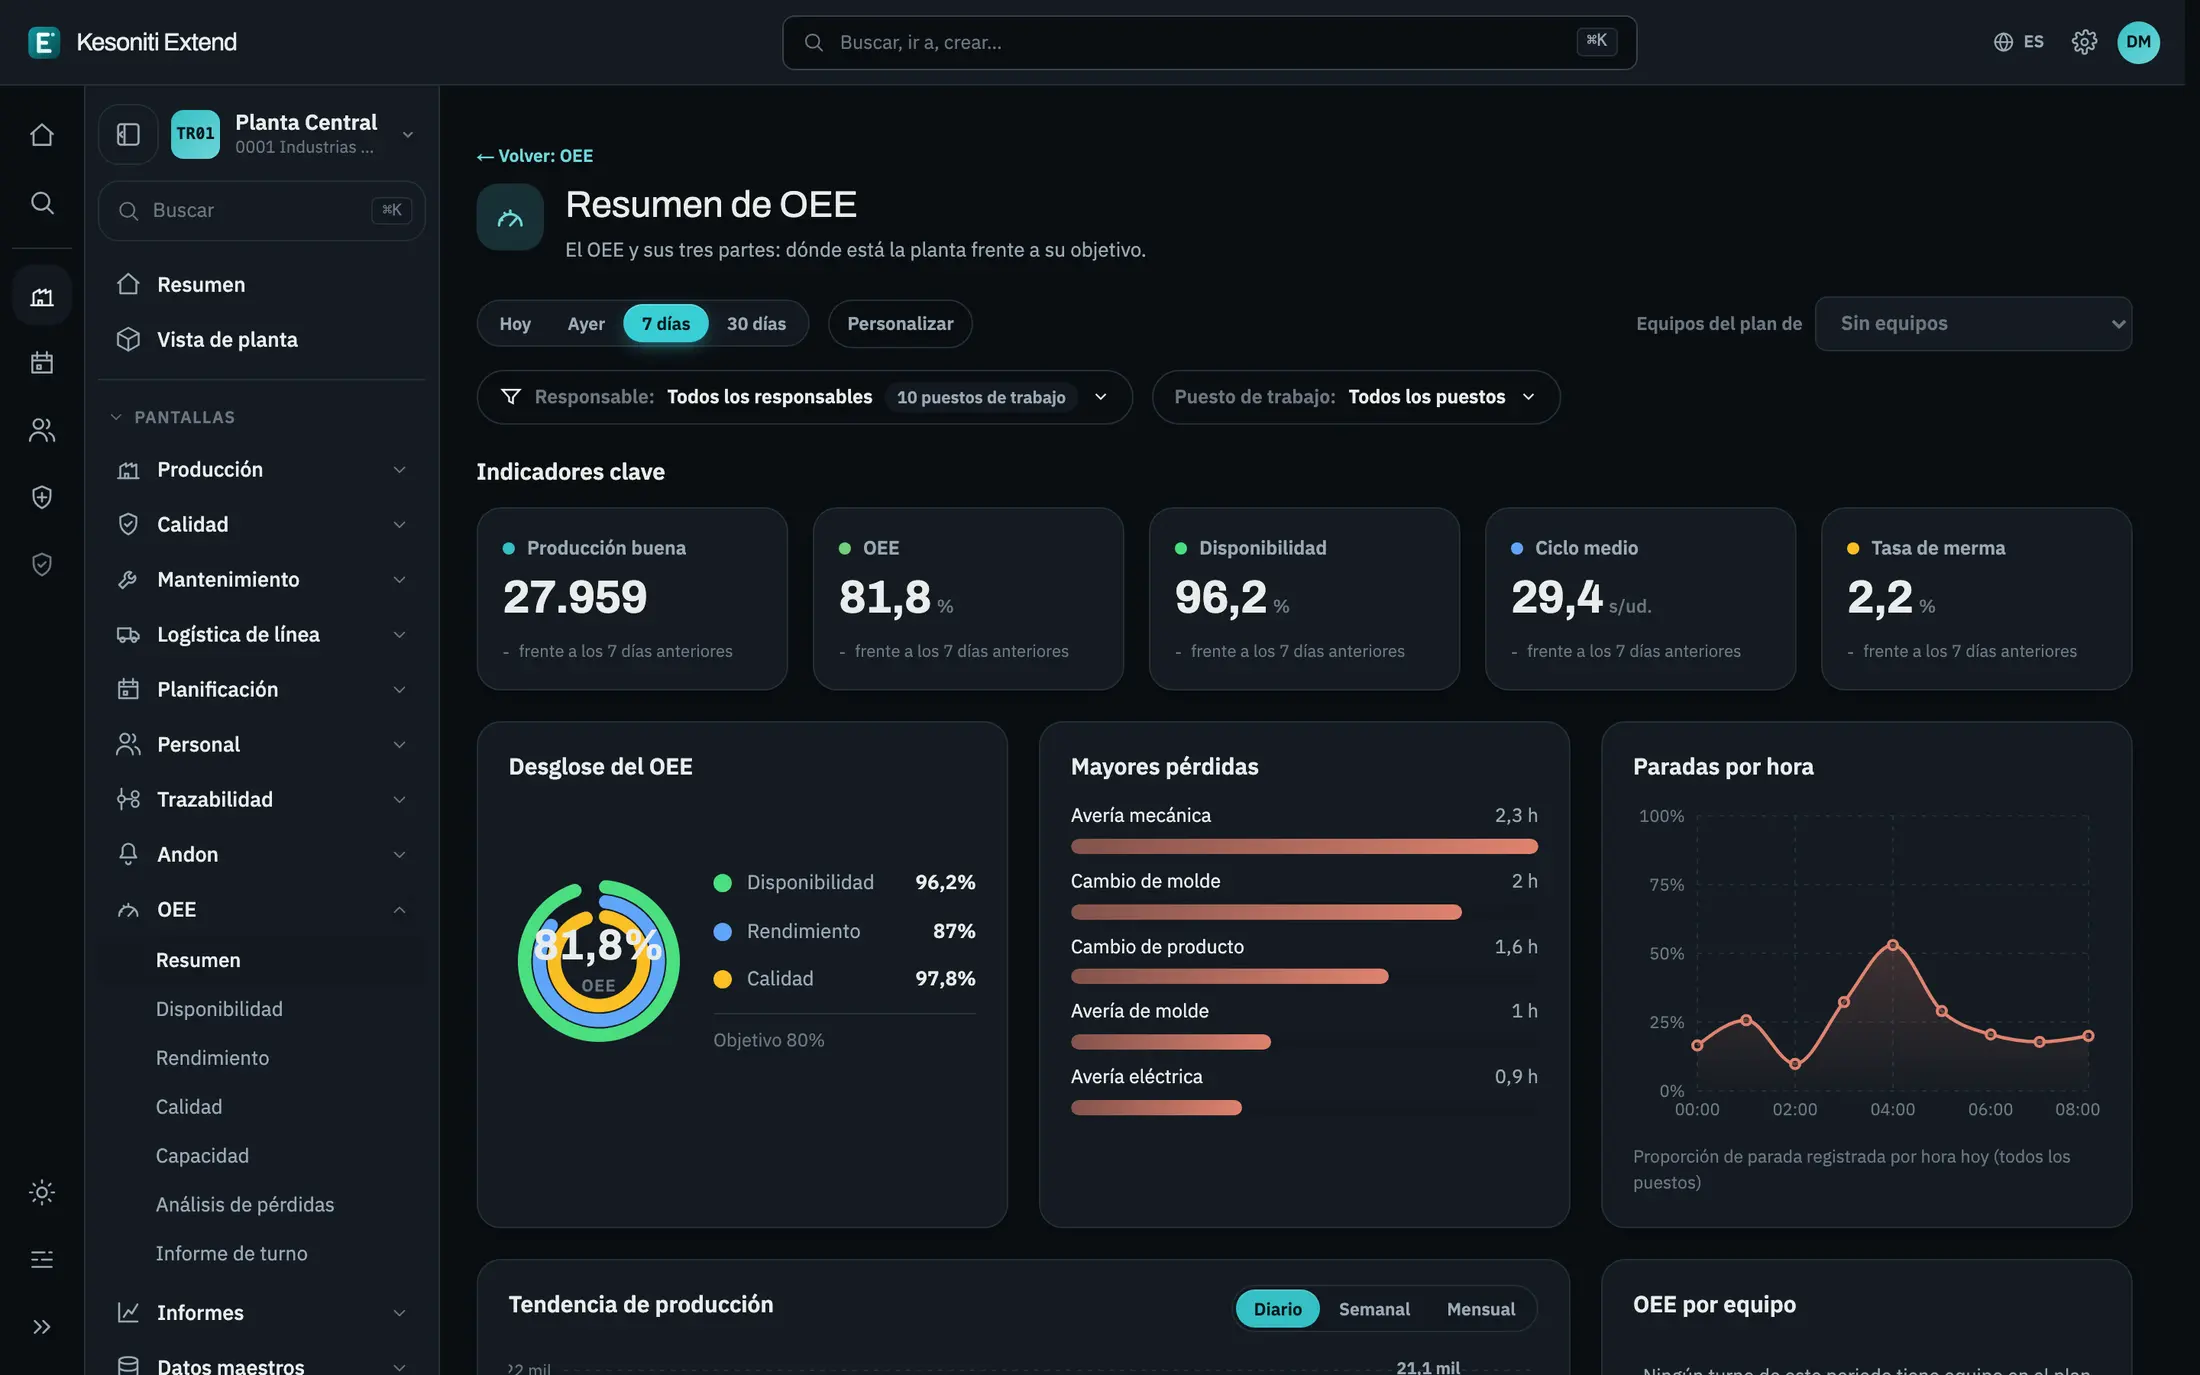Select the factory icon in left rail

(42, 296)
